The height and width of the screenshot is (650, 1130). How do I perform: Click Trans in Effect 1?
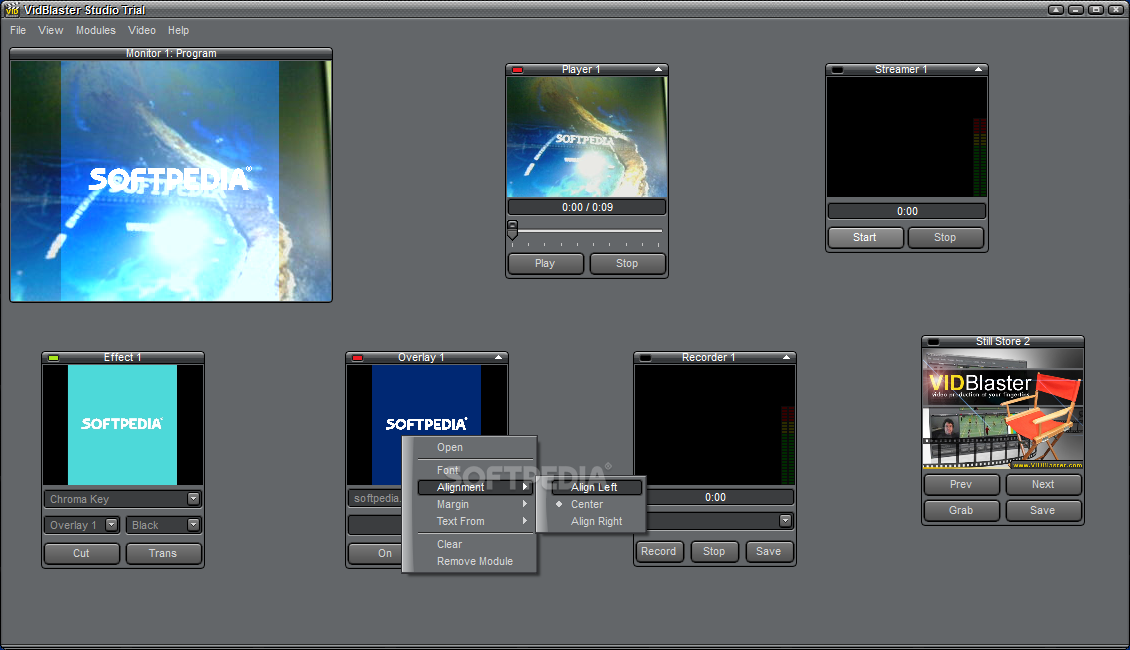(163, 553)
